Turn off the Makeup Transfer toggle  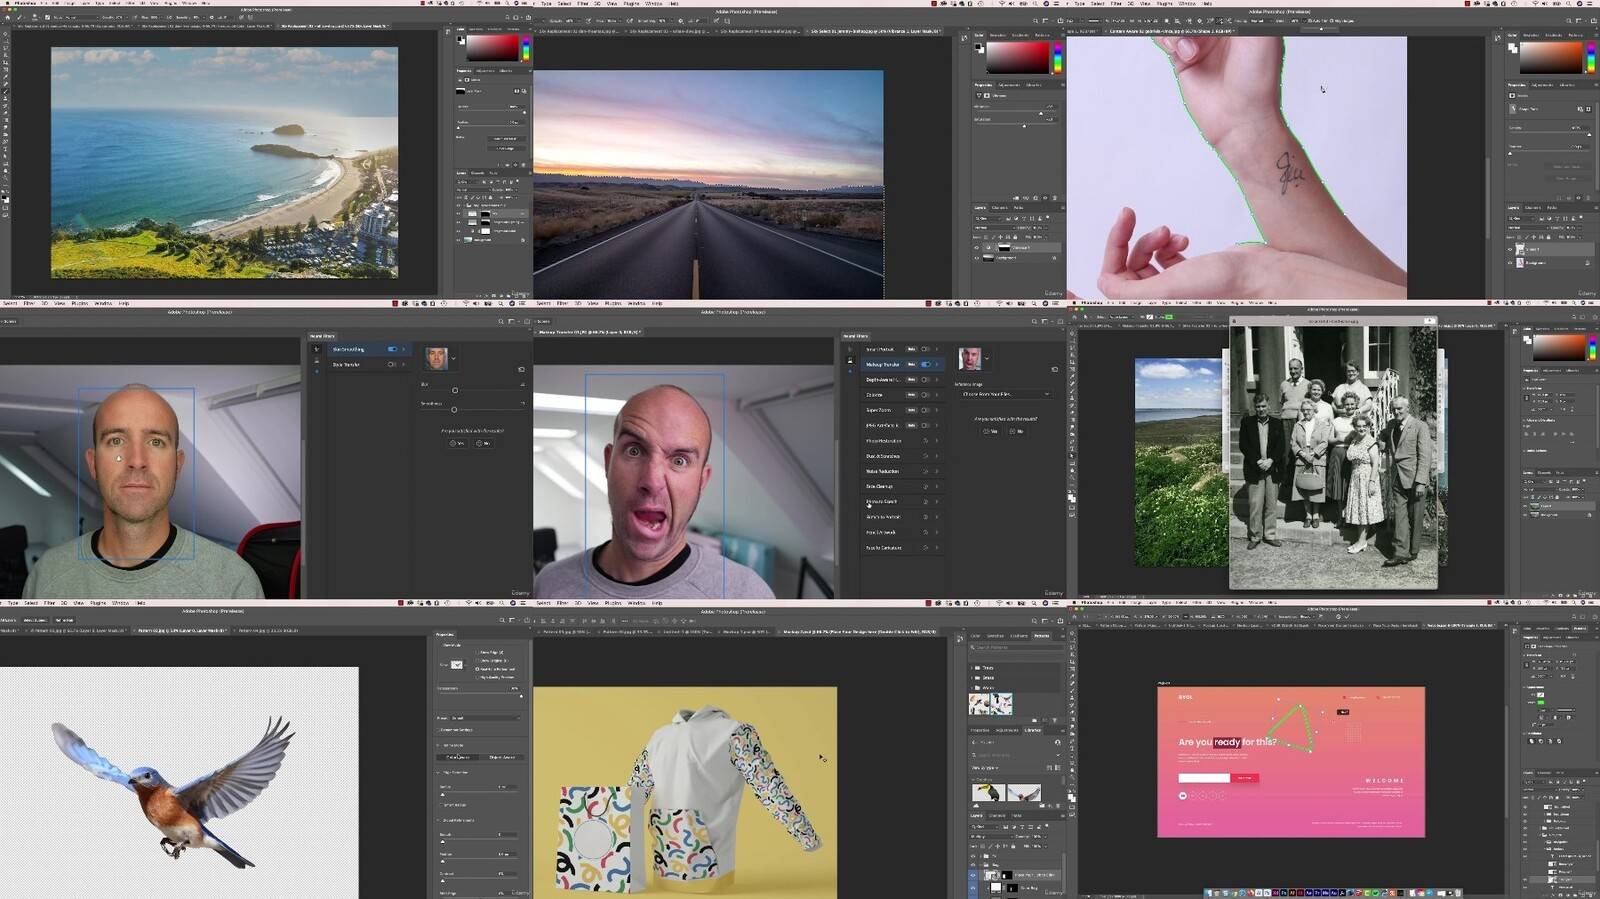click(x=926, y=364)
